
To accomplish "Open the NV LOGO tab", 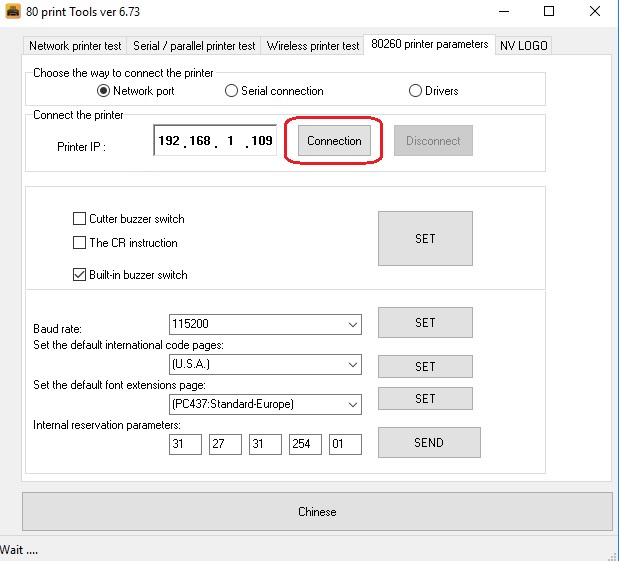I will [x=524, y=46].
